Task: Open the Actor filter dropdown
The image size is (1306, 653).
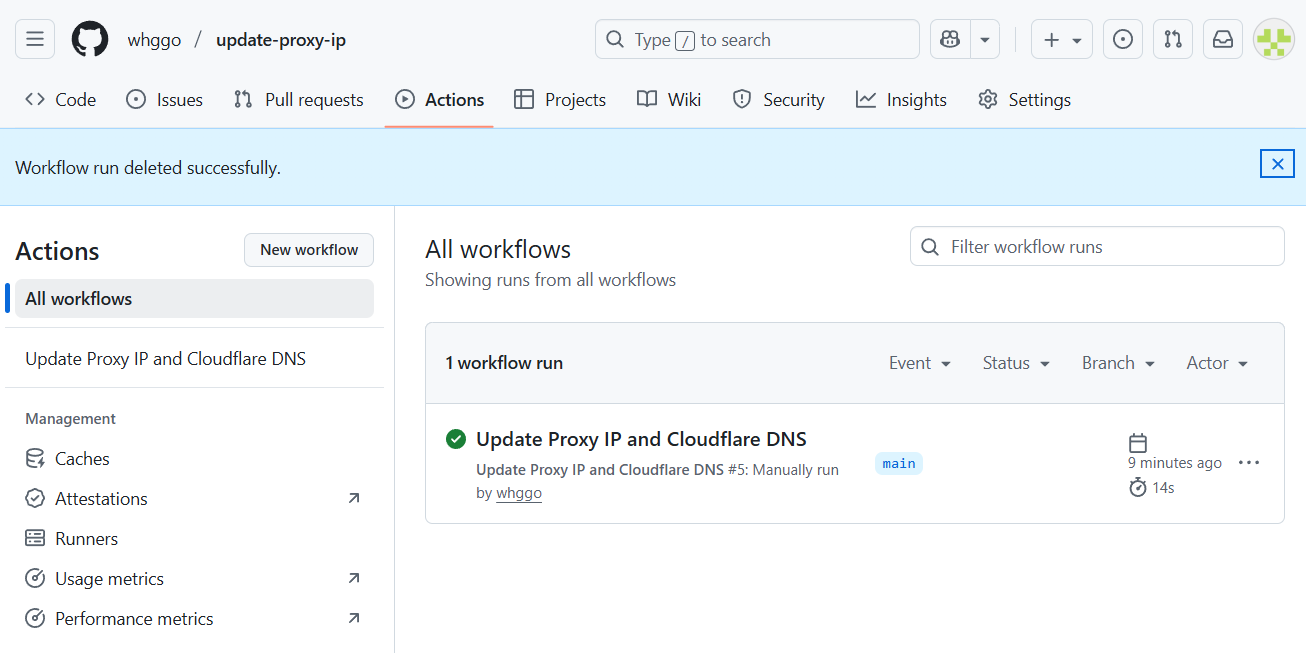Action: 1217,363
